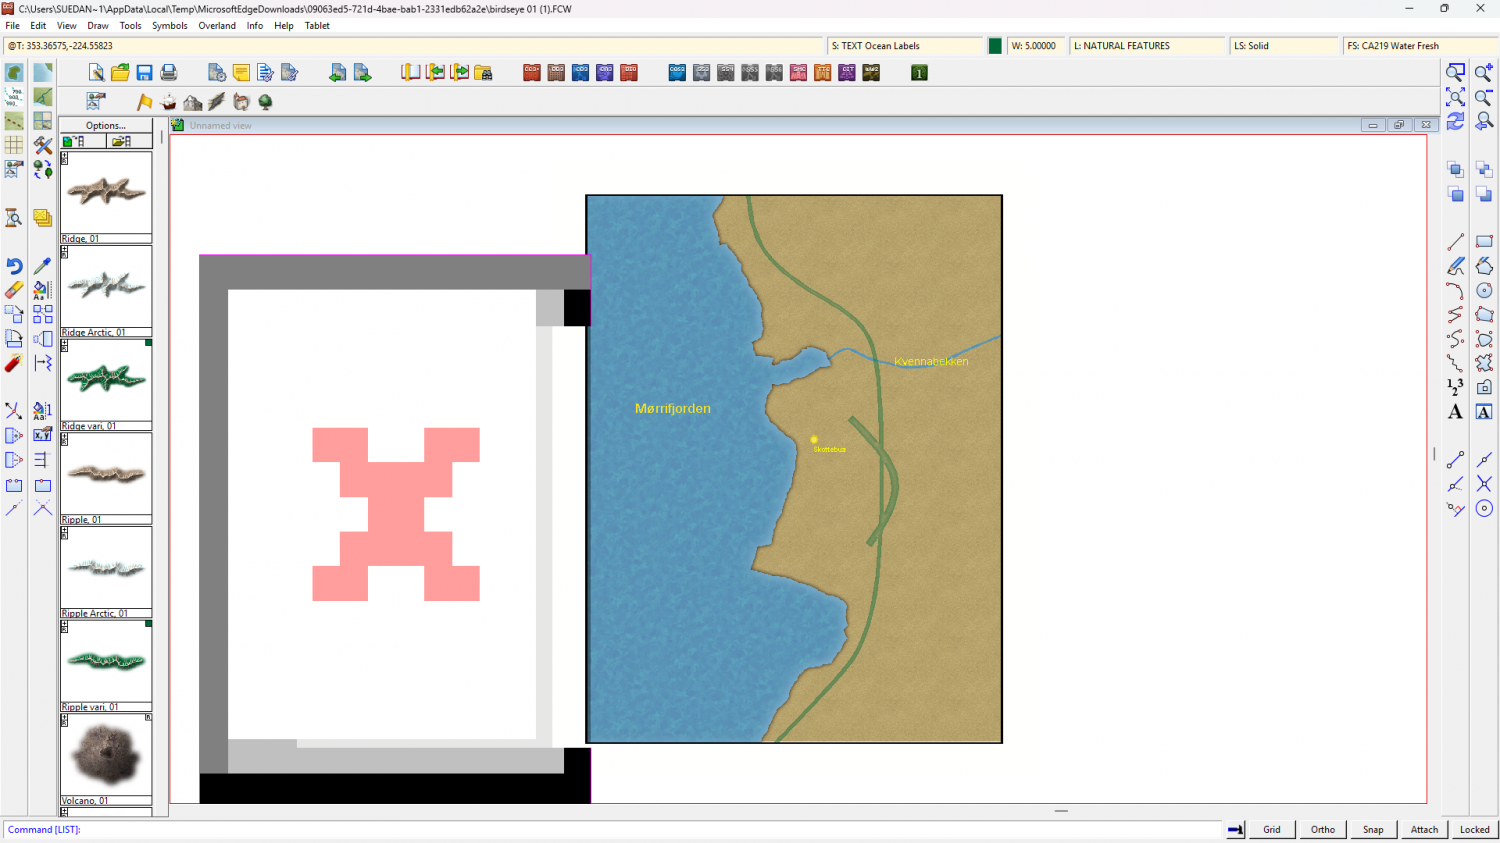The width and height of the screenshot is (1500, 843).
Task: Click the Undo arrow icon
Action: [x=14, y=266]
